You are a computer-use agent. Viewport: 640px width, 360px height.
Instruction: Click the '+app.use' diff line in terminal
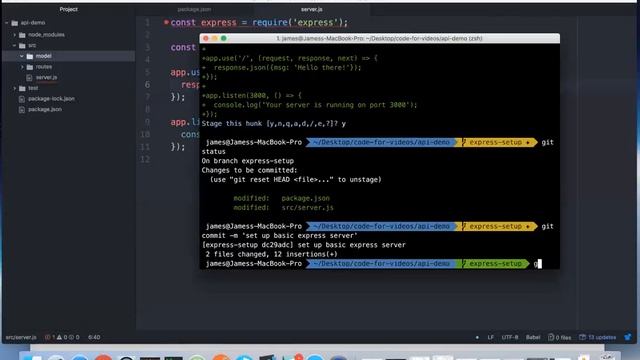[x=289, y=58]
